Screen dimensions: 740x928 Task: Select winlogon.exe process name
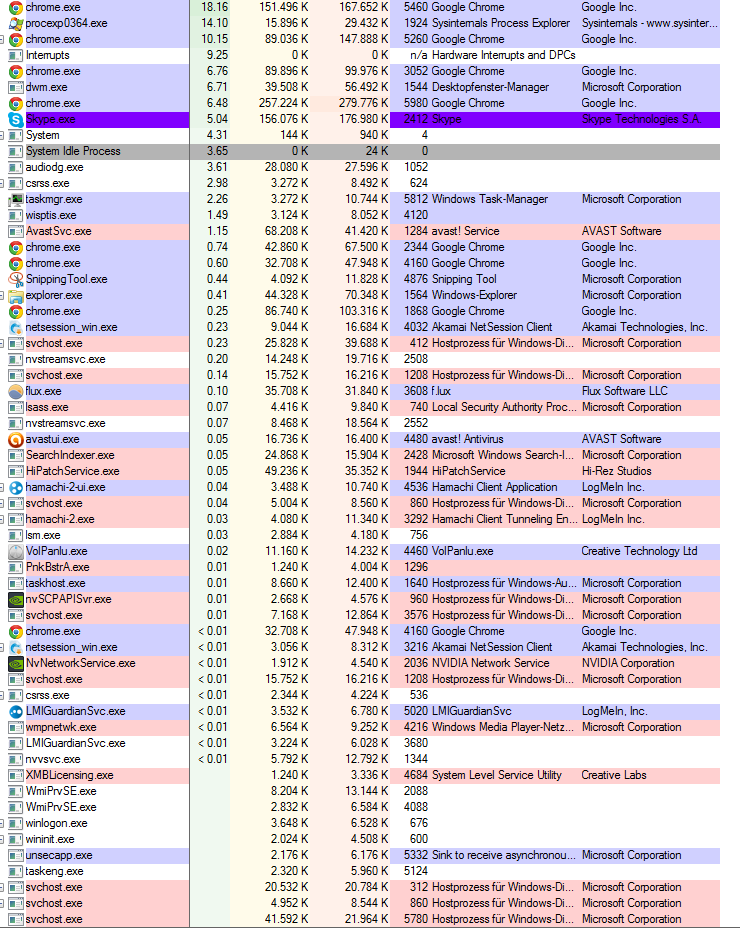(56, 823)
